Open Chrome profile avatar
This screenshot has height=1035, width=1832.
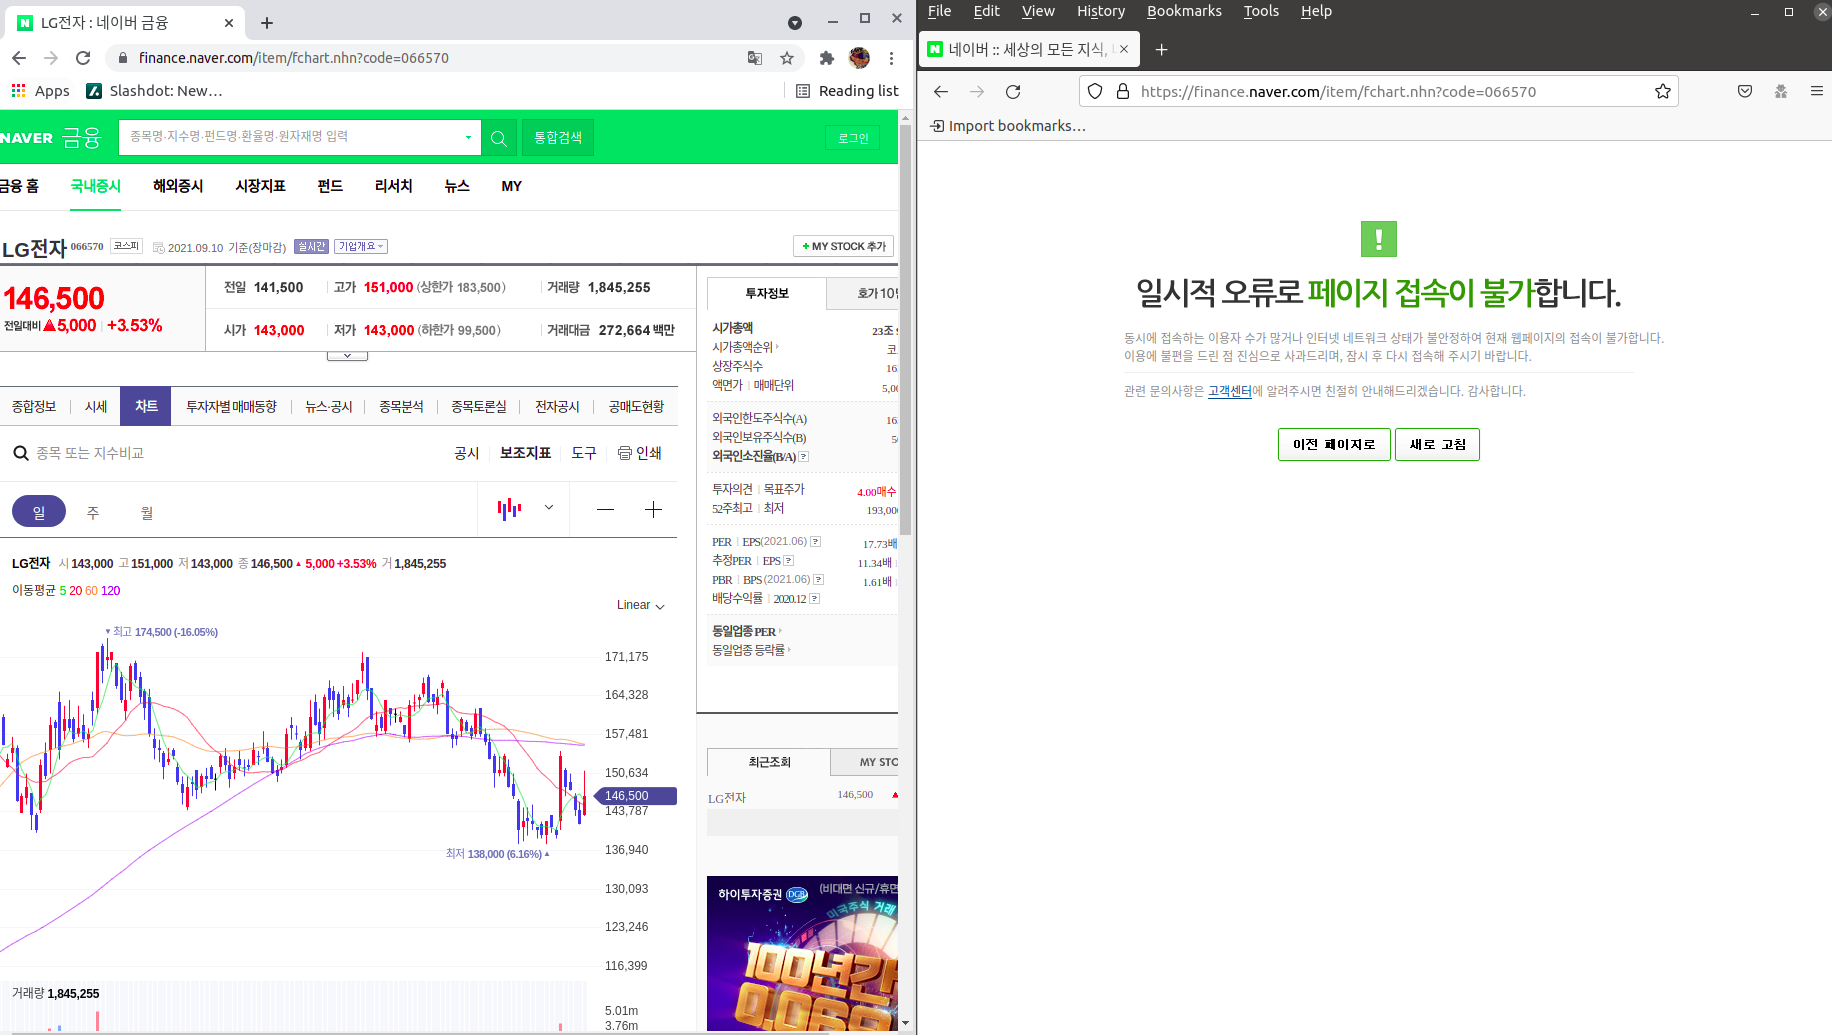click(x=859, y=58)
